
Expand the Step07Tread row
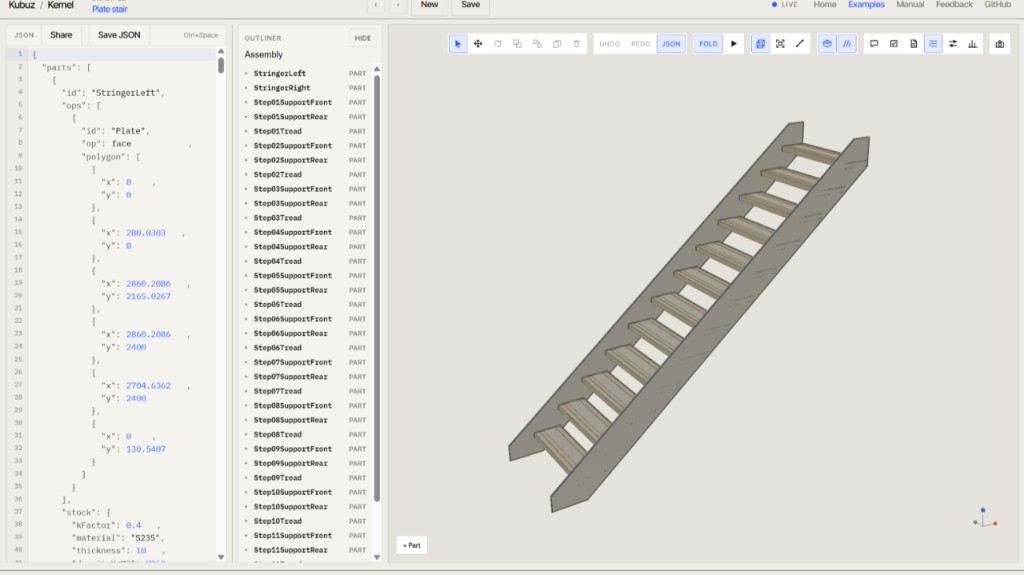(246, 391)
